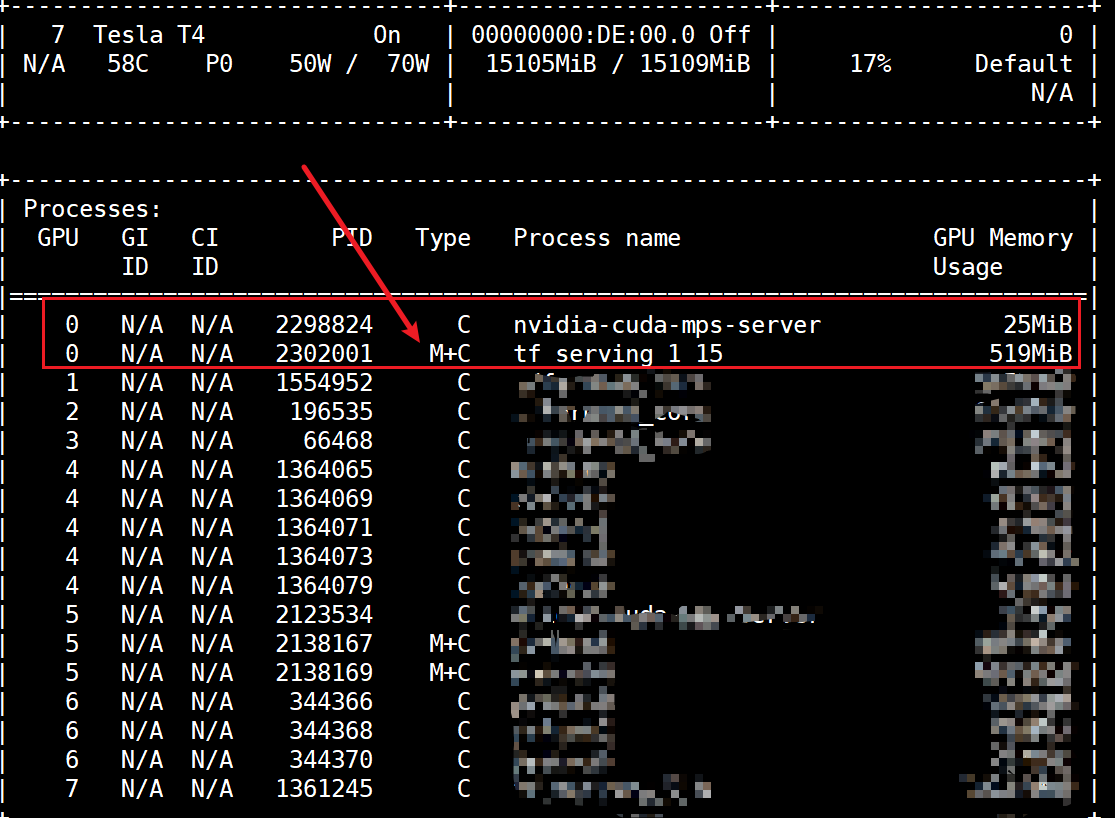Click type 'M+C' of PID 2138167

coord(449,644)
